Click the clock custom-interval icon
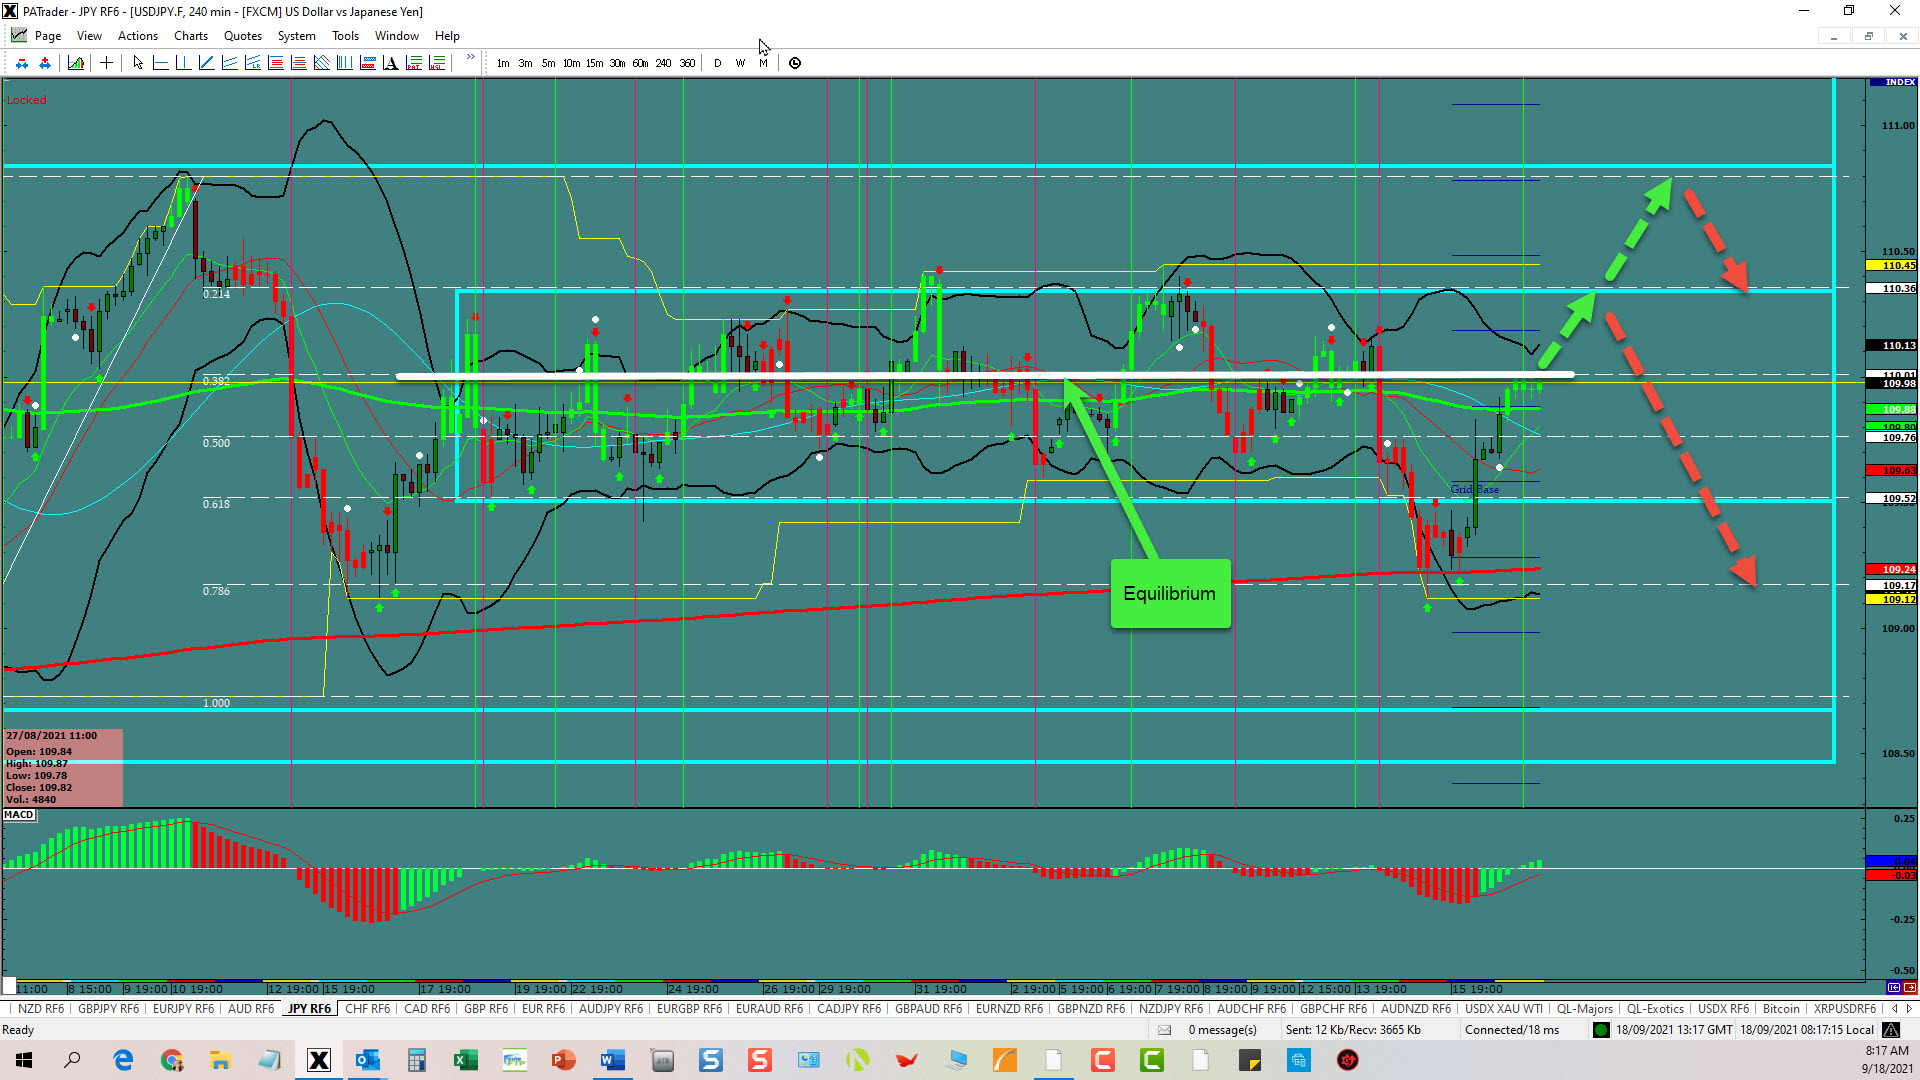 [795, 63]
